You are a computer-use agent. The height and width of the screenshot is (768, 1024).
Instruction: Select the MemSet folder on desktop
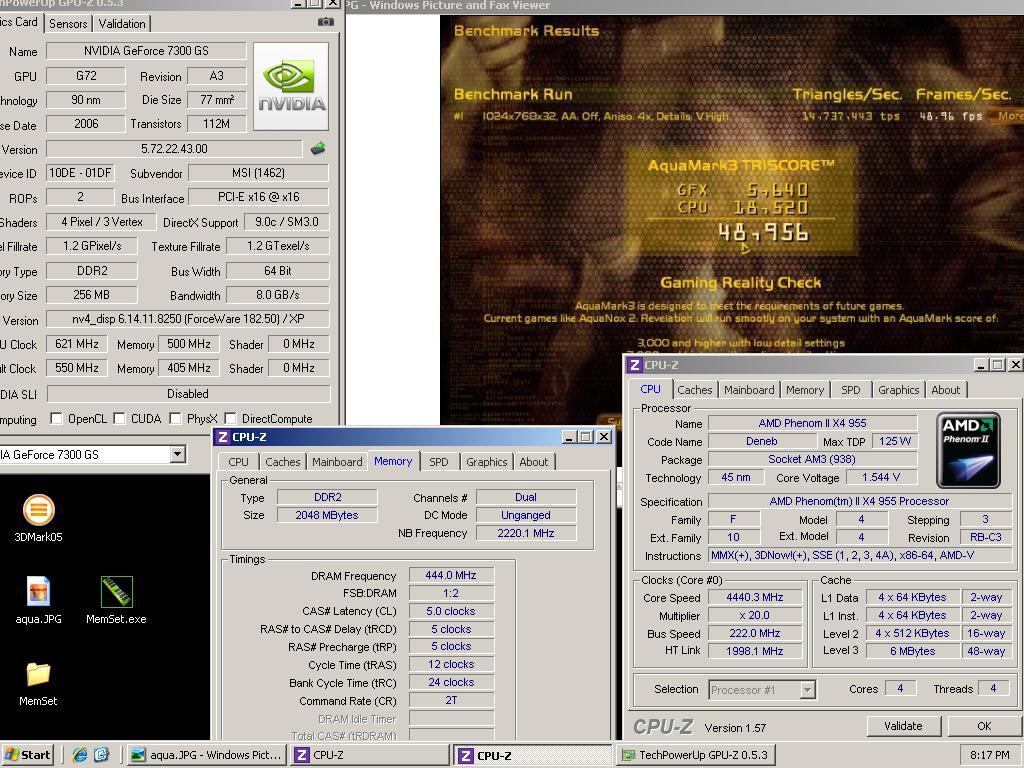tap(38, 674)
